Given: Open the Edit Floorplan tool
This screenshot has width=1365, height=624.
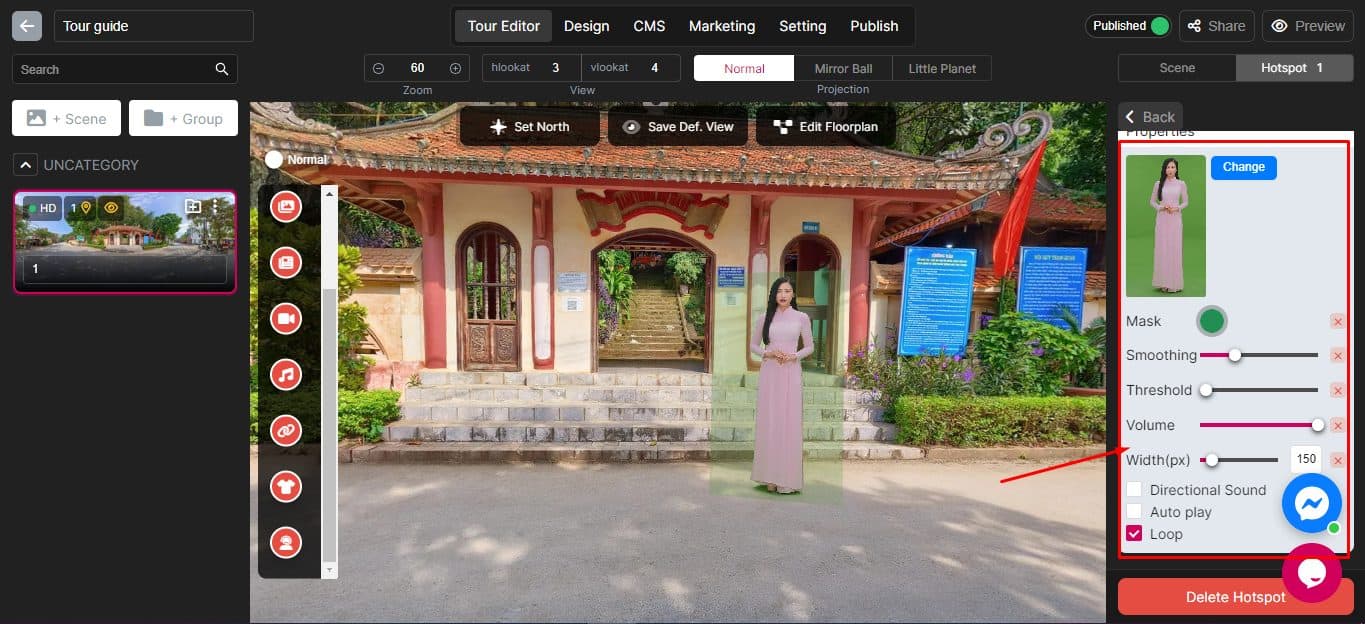Looking at the screenshot, I should pos(824,126).
